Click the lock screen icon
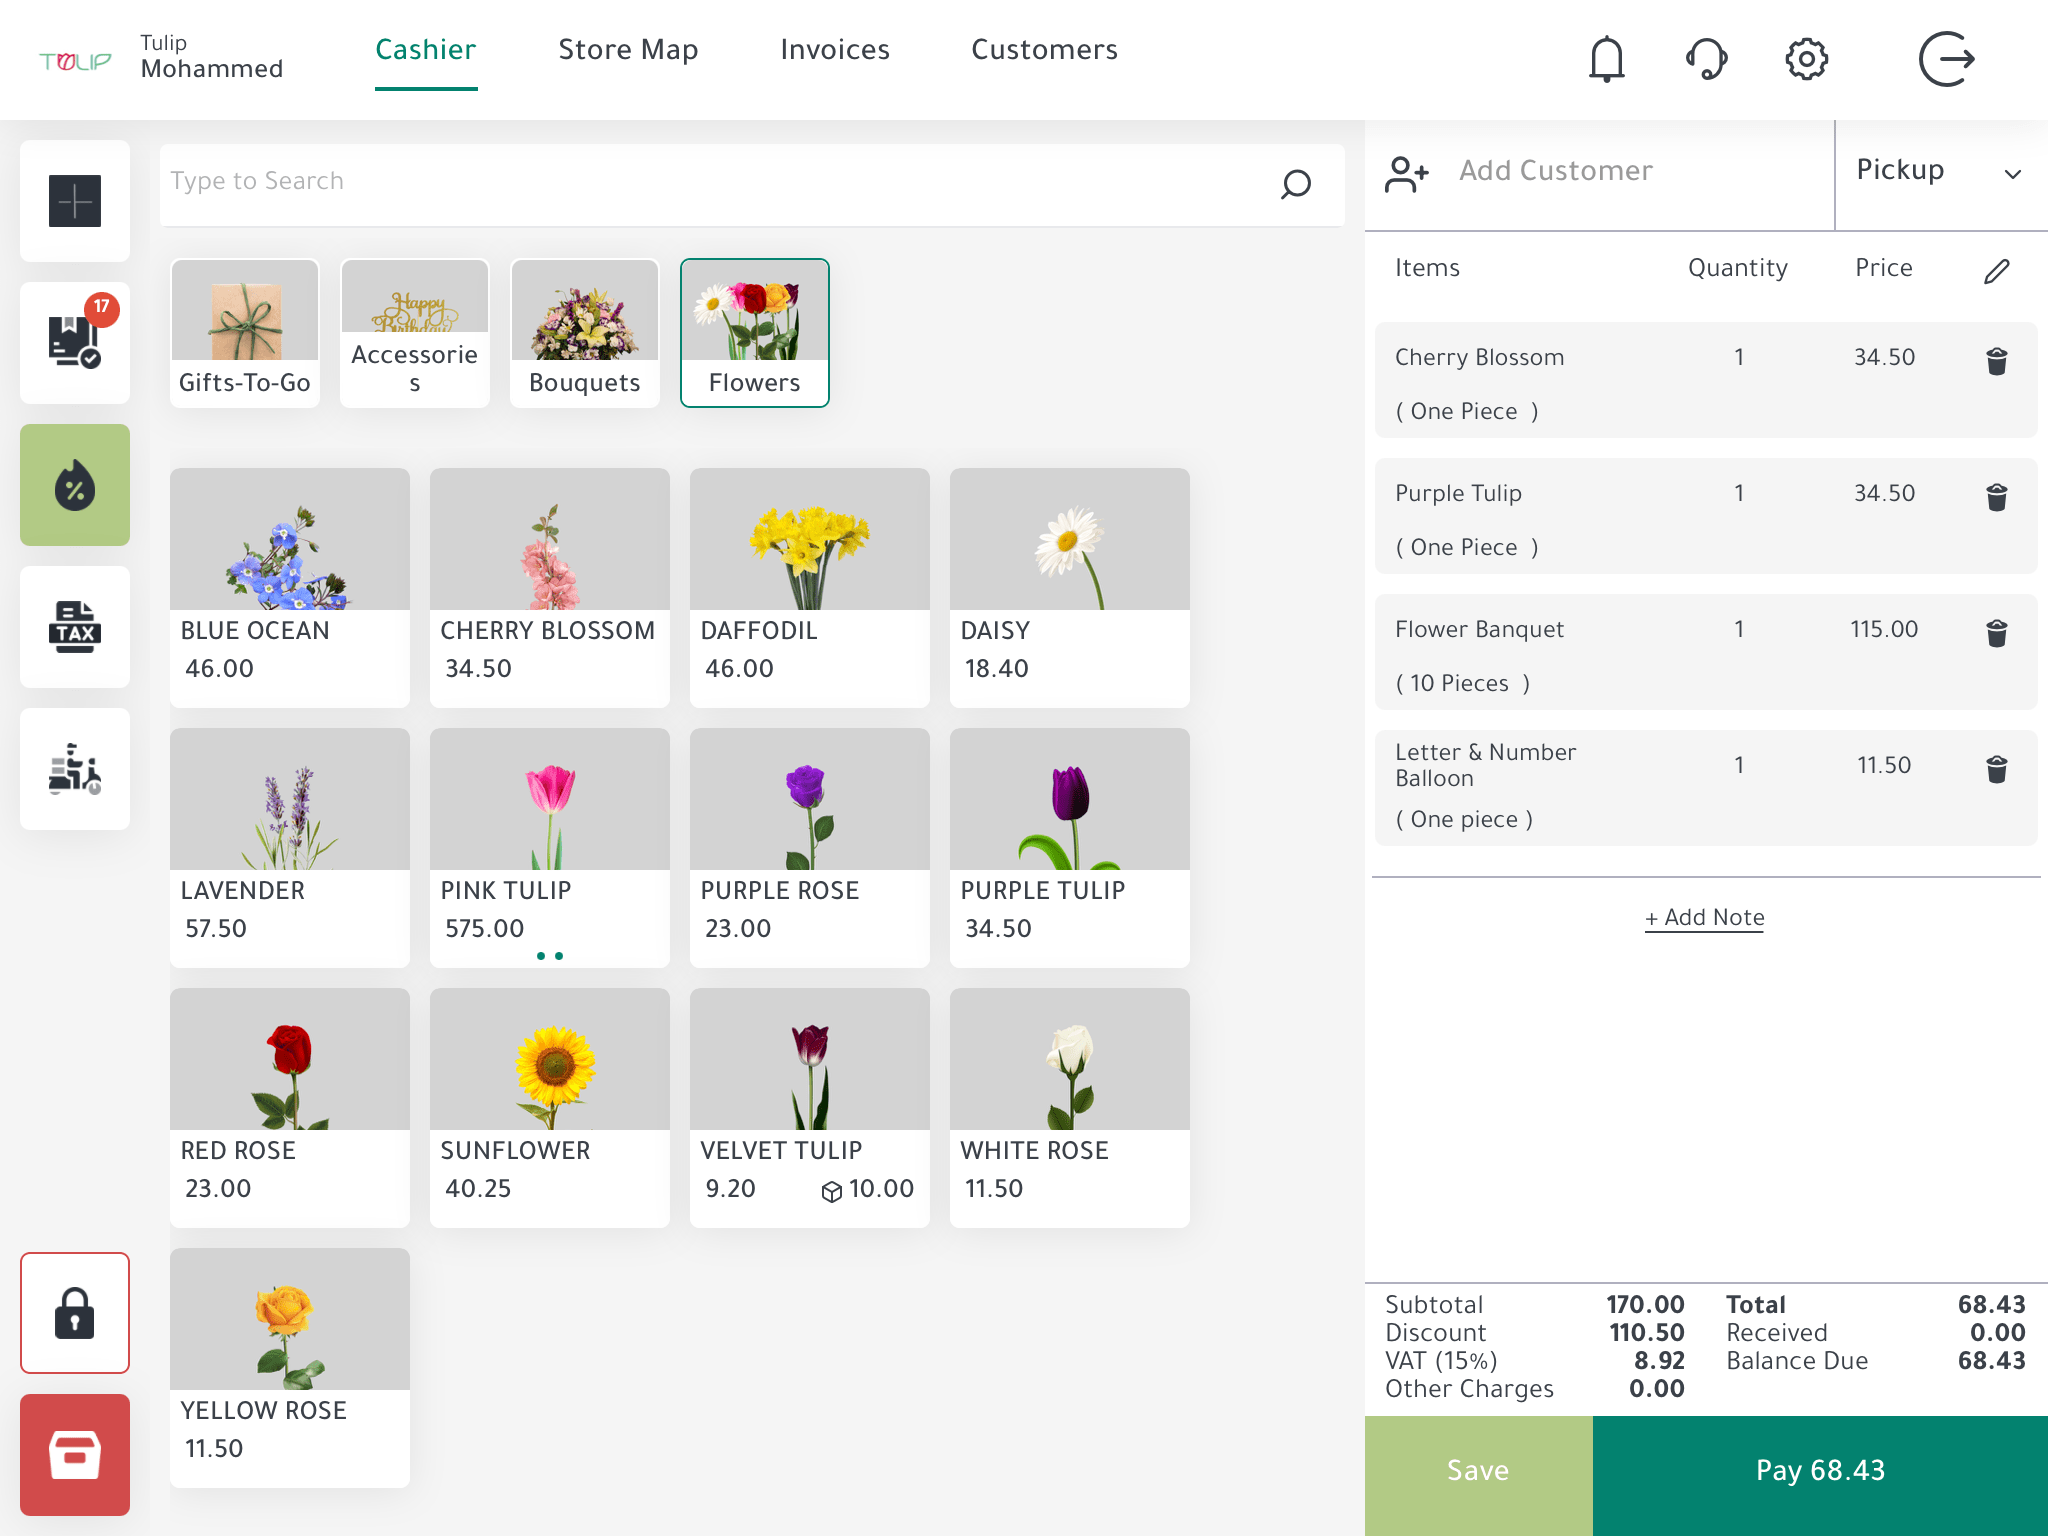The height and width of the screenshot is (1536, 2048). [74, 1313]
